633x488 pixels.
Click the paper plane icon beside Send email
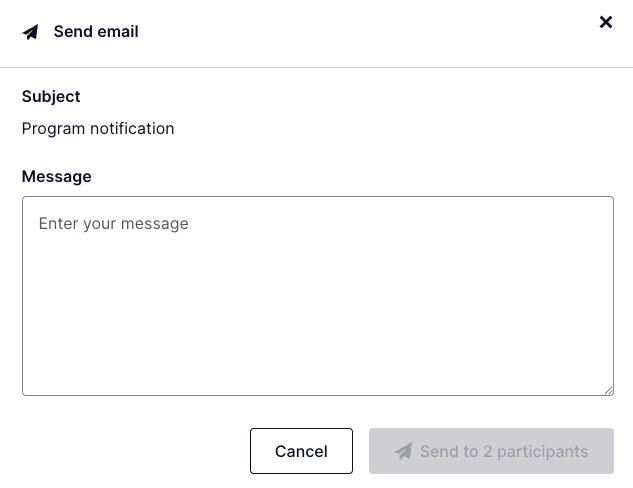pos(31,32)
